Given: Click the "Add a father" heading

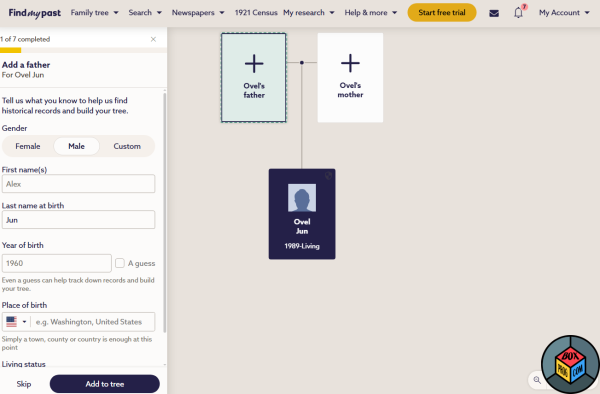Looking at the screenshot, I should (x=26, y=65).
